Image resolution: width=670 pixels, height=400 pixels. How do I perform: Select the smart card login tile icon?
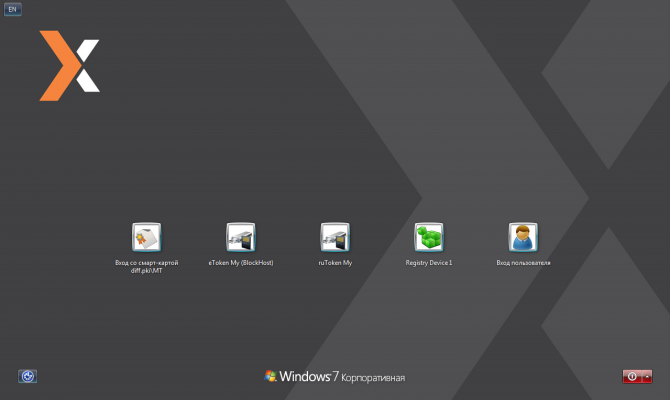(x=147, y=237)
